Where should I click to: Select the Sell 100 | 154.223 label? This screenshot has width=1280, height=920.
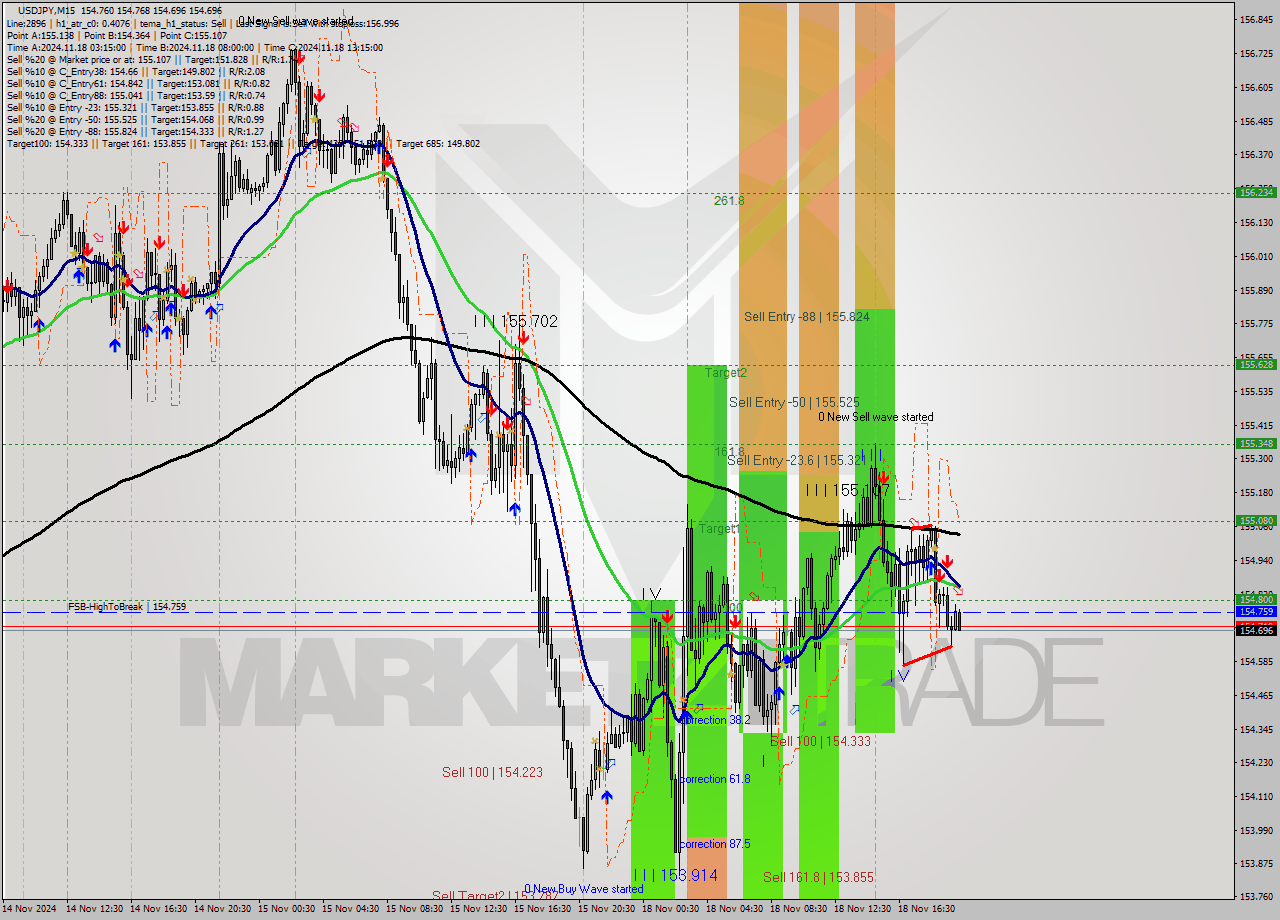tap(494, 772)
